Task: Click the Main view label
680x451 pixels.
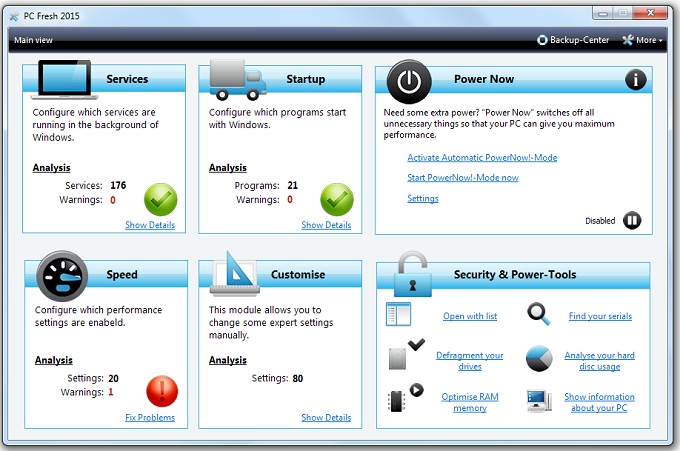Action: tap(33, 40)
